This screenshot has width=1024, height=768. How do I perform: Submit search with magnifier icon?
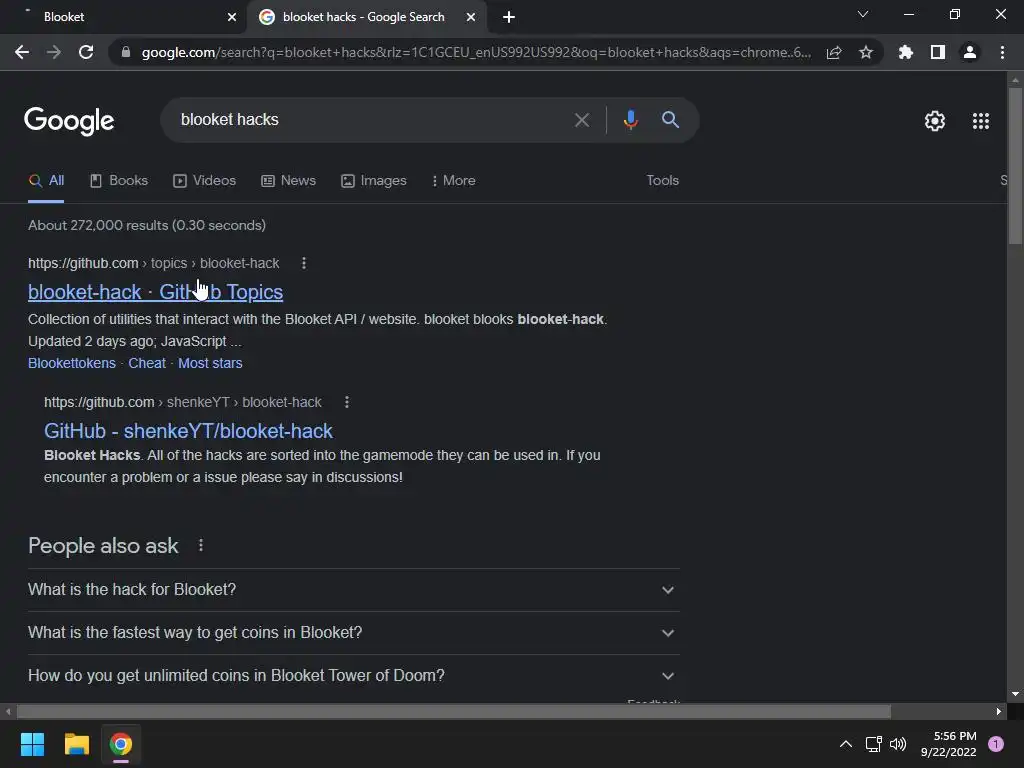(x=670, y=120)
